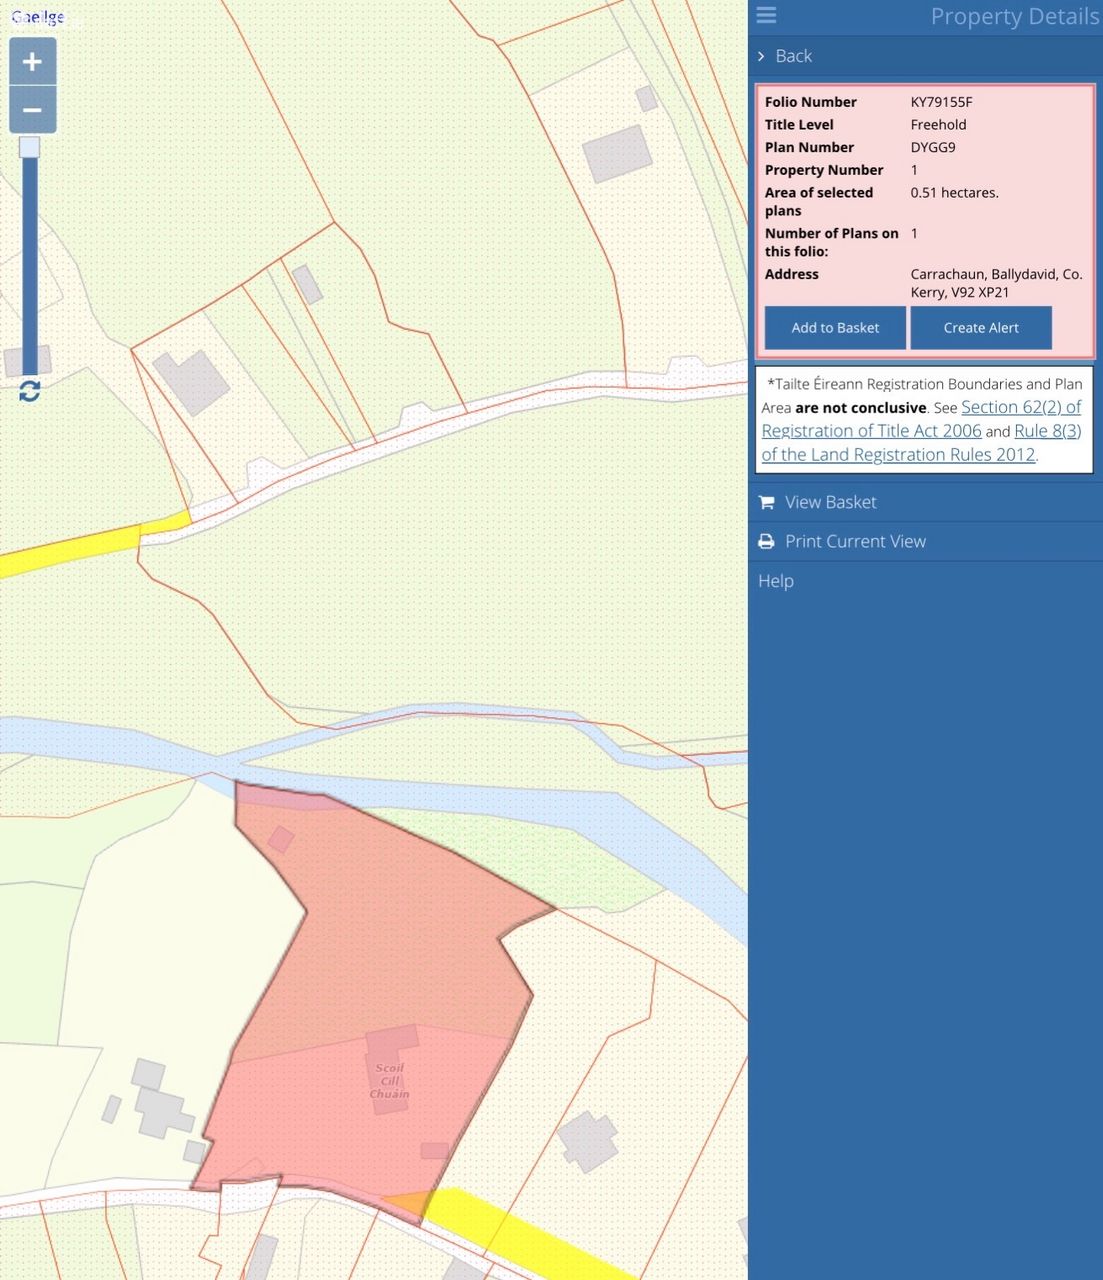Zoom out with the minus button
This screenshot has width=1103, height=1280.
coord(32,110)
